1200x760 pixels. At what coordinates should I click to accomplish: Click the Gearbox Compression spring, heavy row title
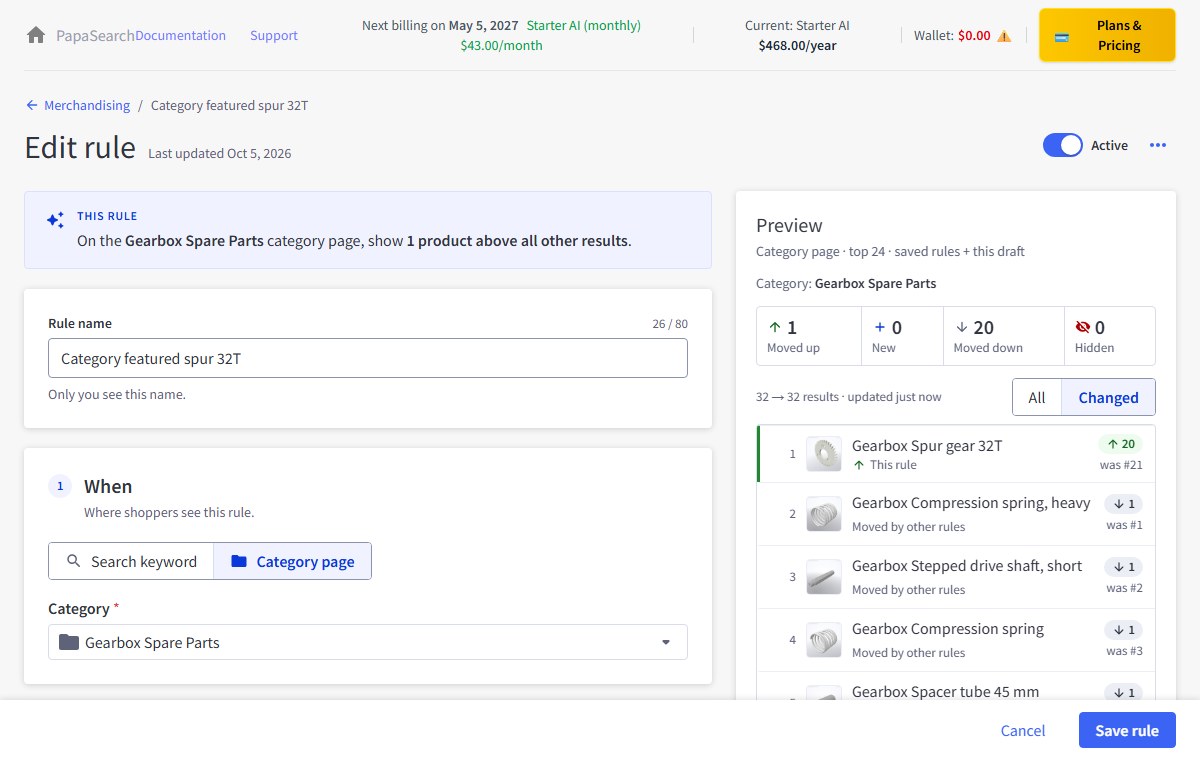(971, 503)
